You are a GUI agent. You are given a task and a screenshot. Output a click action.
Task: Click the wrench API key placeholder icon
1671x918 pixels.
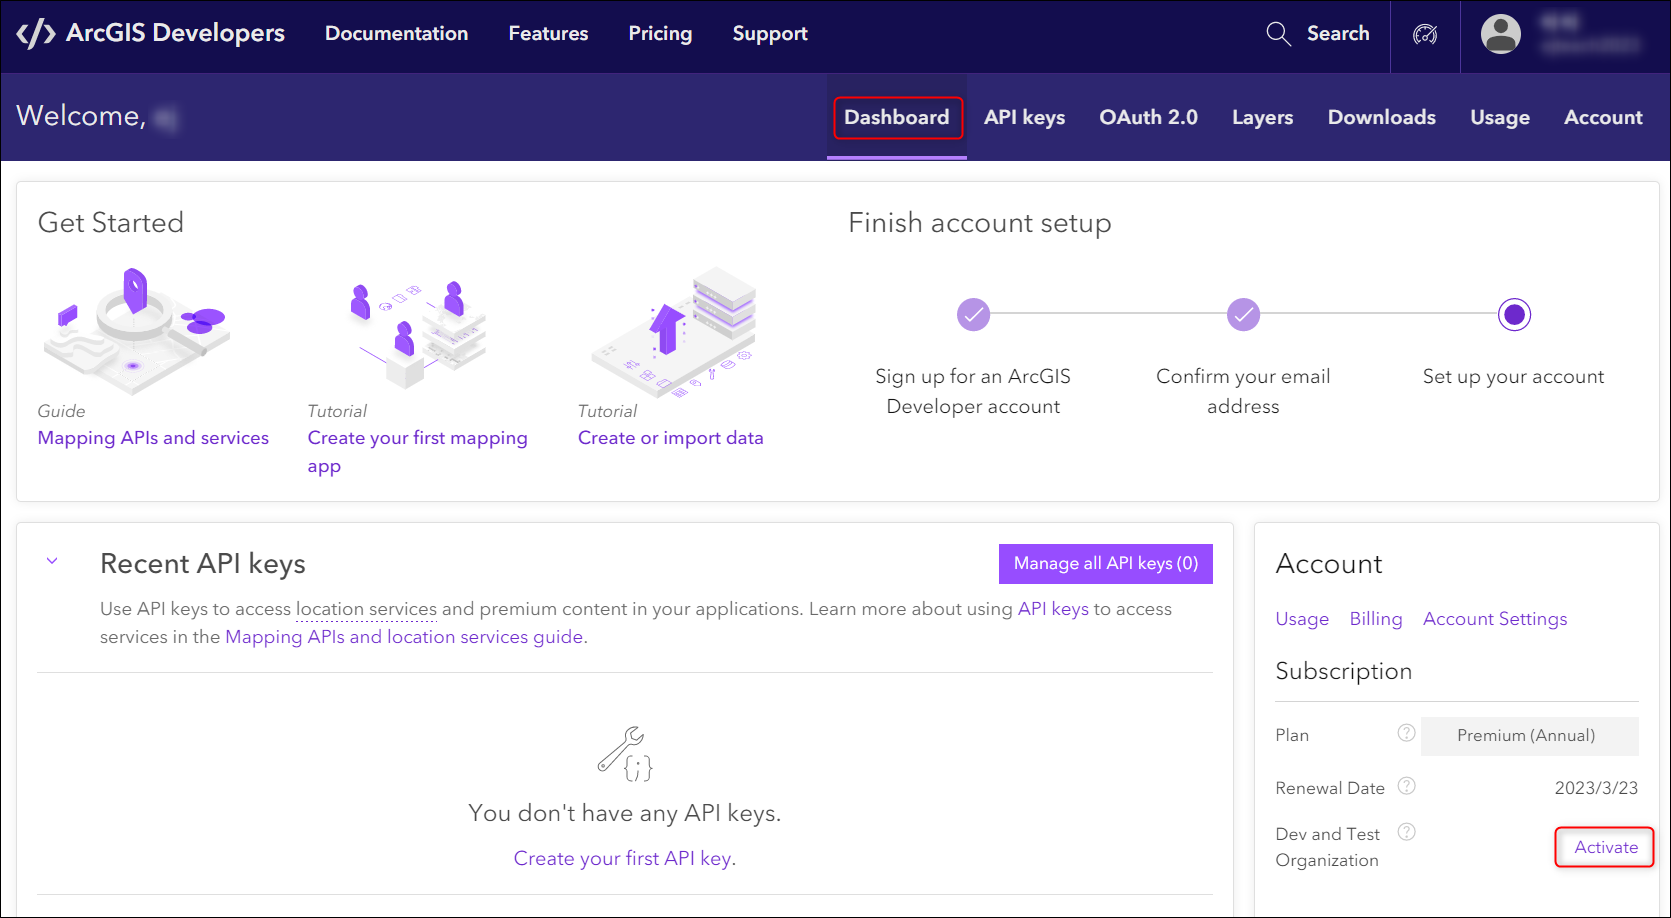(x=625, y=754)
